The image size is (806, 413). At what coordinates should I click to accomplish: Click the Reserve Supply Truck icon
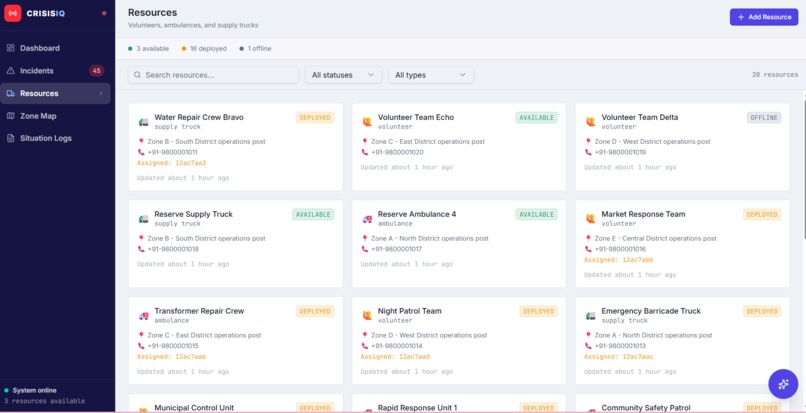coord(143,219)
